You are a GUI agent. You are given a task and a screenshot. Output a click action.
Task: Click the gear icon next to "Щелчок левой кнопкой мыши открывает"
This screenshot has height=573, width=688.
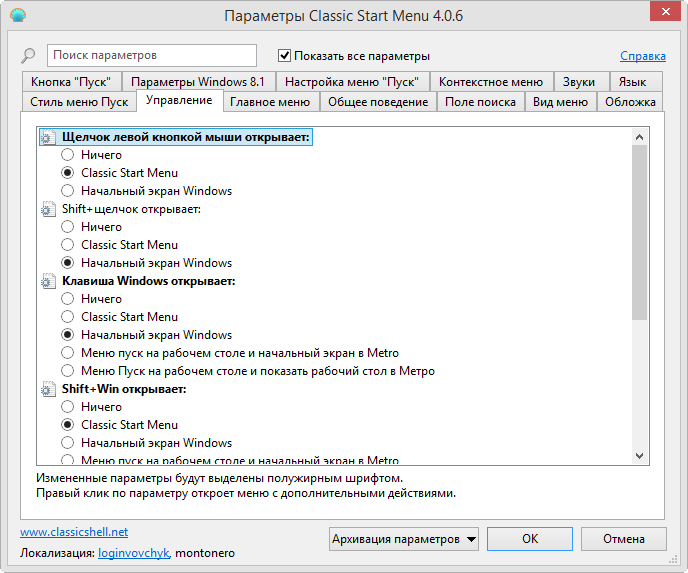tap(47, 138)
